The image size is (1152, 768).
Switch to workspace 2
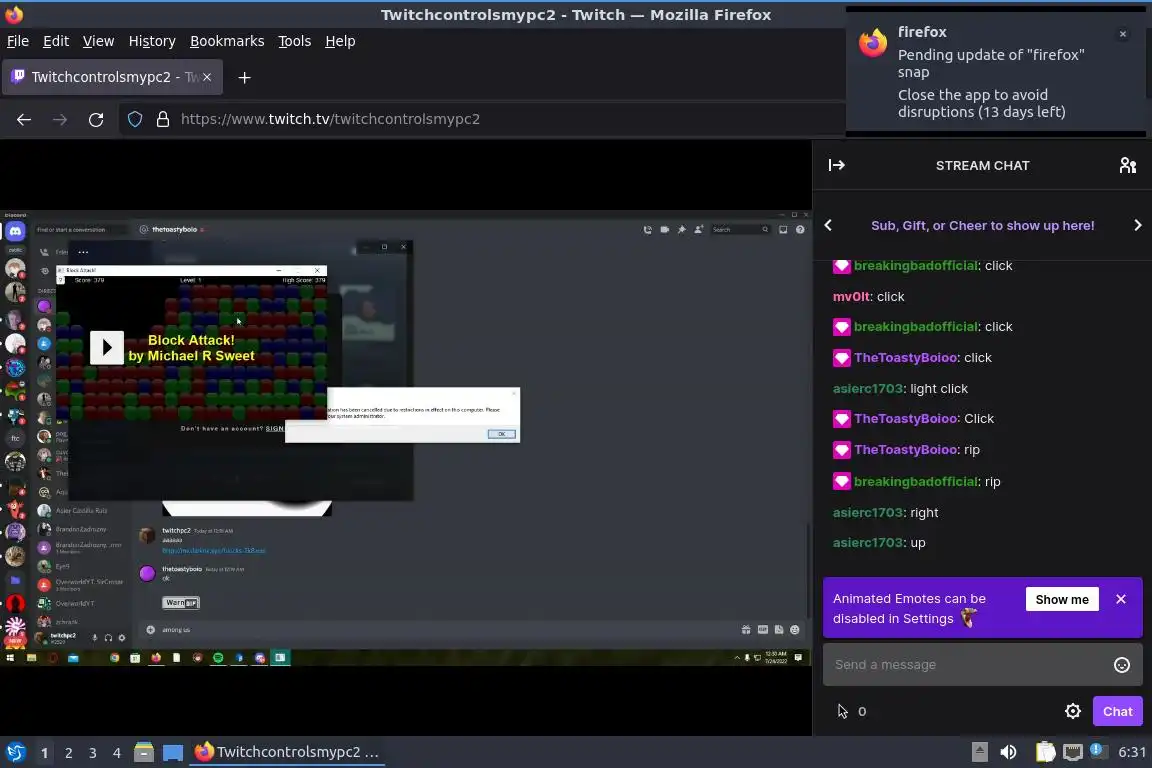(x=69, y=753)
